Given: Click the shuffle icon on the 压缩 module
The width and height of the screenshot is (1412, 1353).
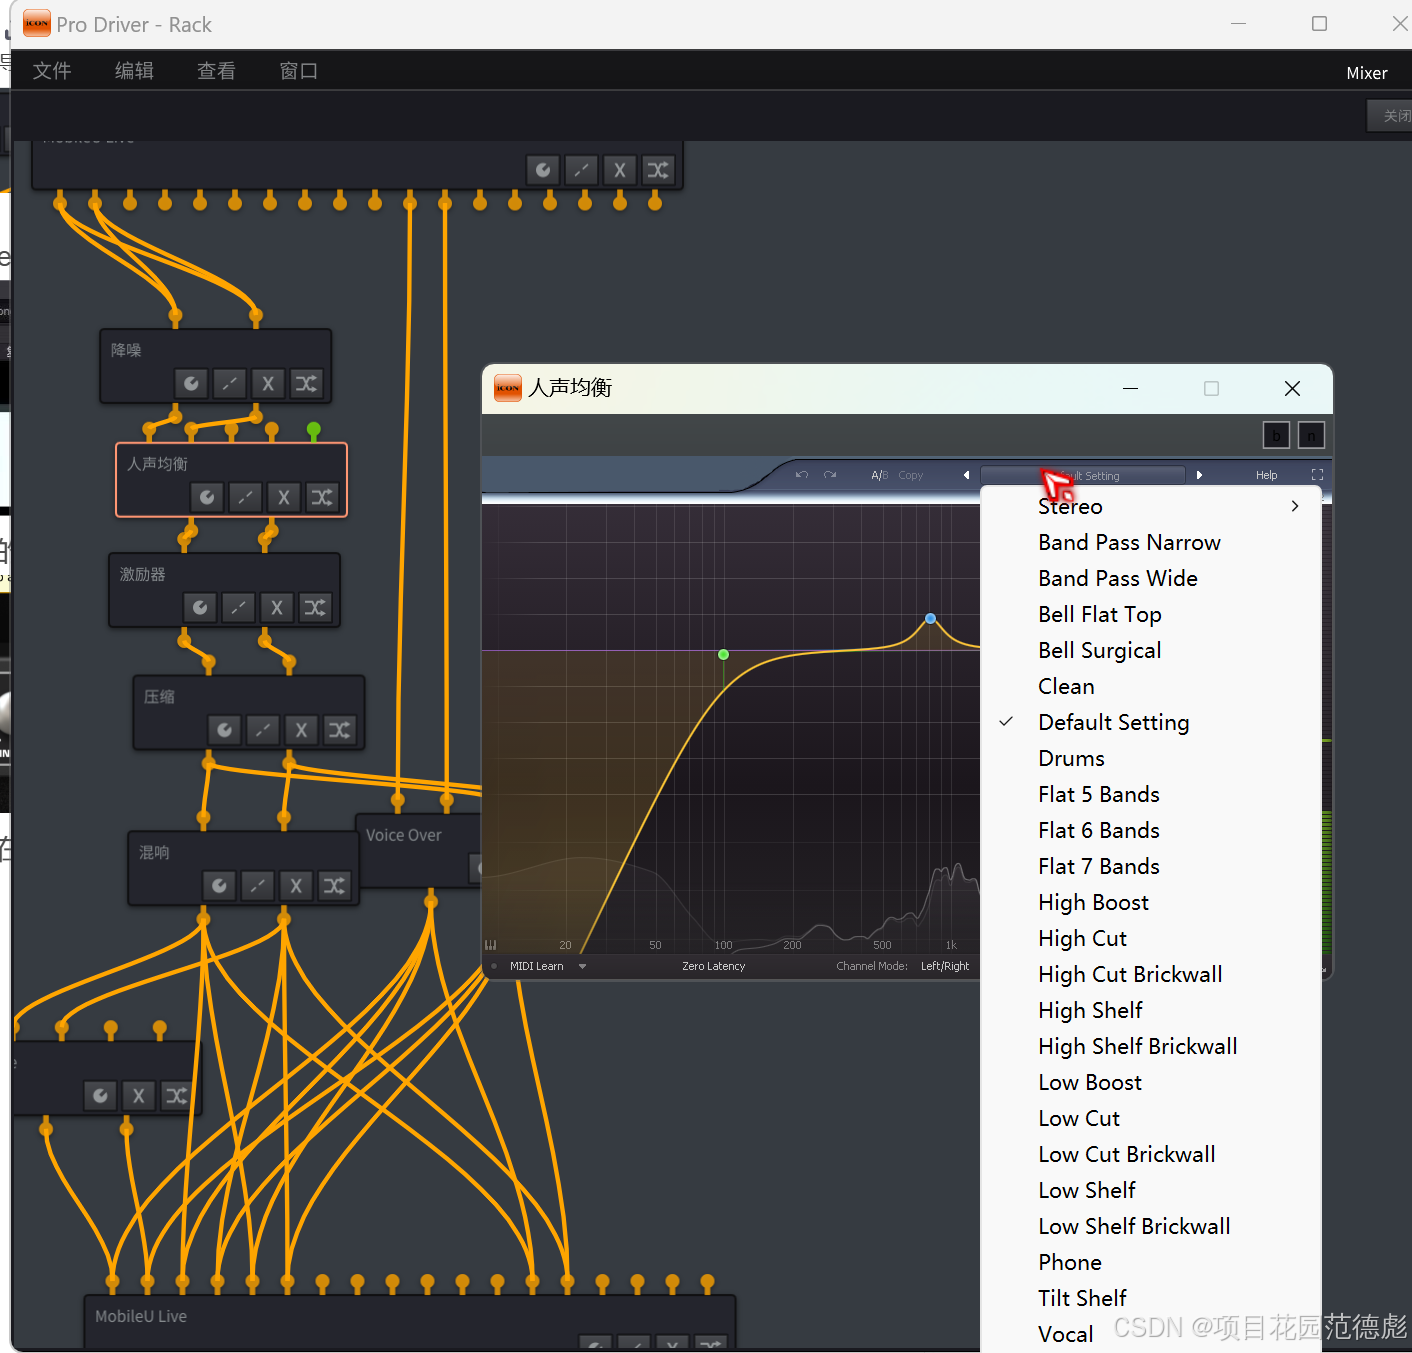Looking at the screenshot, I should tap(340, 730).
